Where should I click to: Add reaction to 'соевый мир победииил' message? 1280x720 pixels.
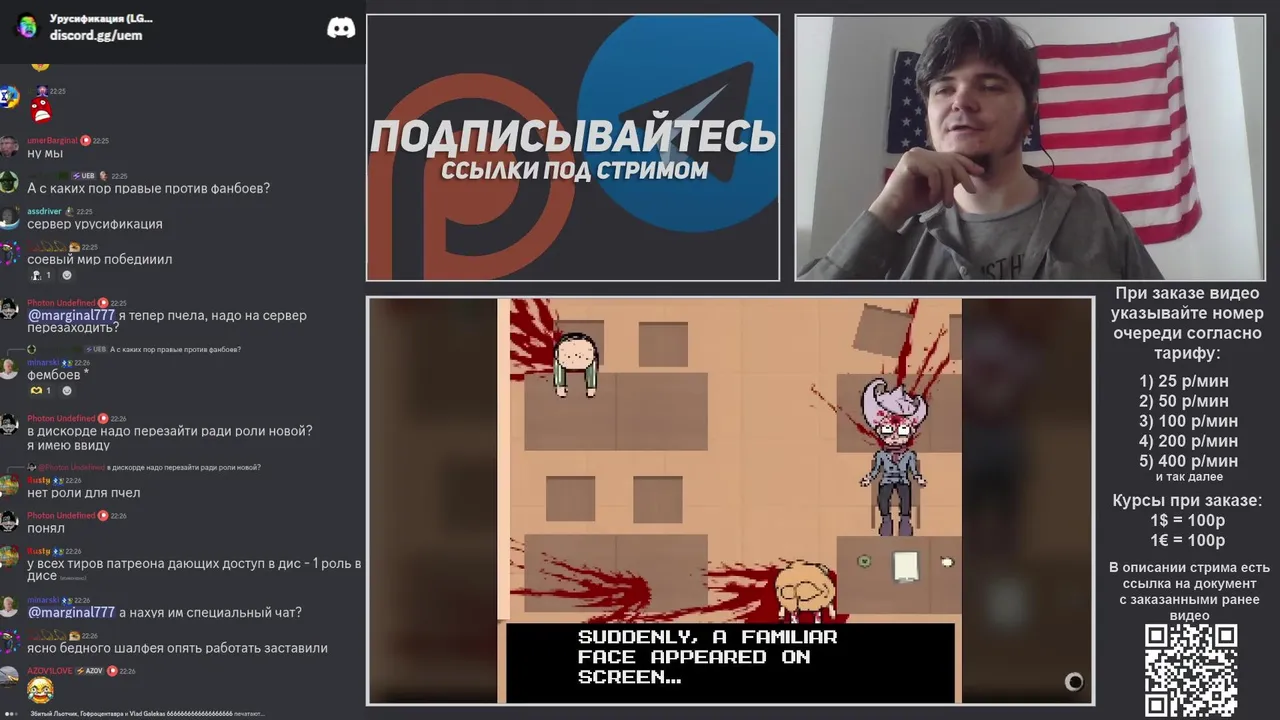67,275
